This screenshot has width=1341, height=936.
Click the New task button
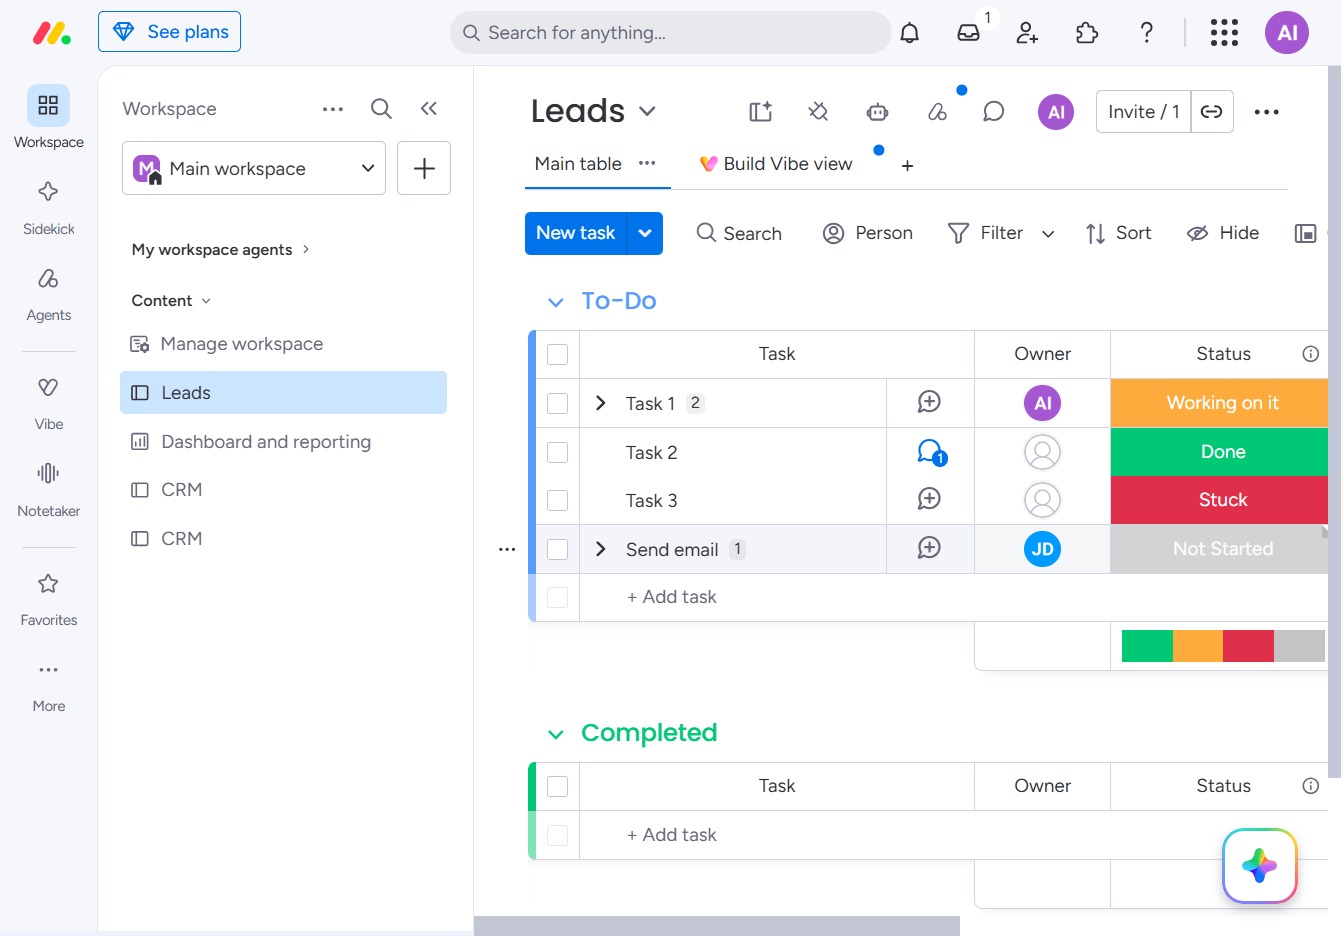576,233
